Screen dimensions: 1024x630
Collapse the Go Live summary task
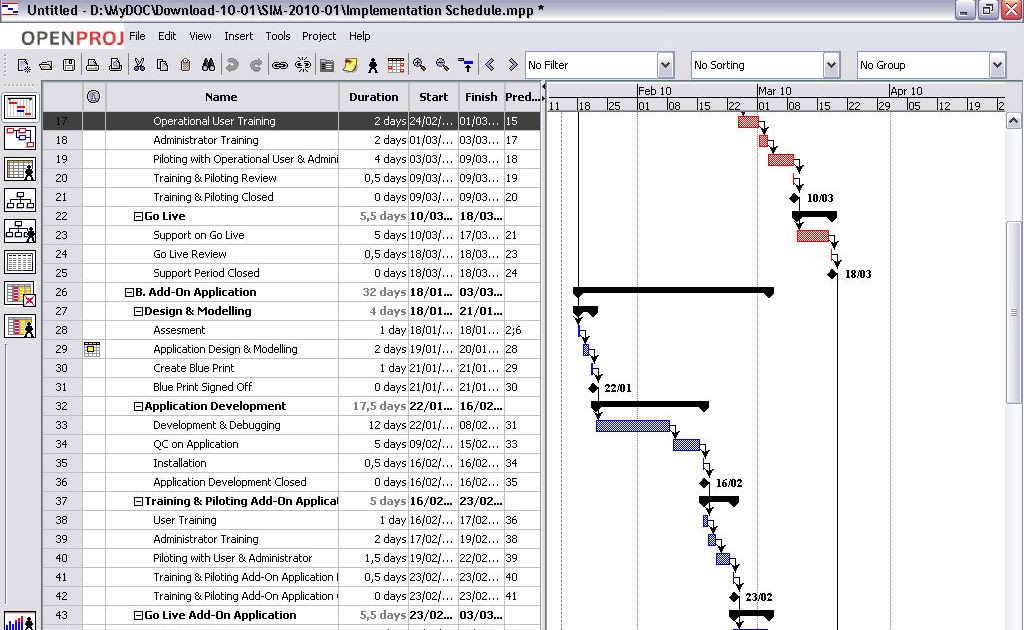coord(138,216)
